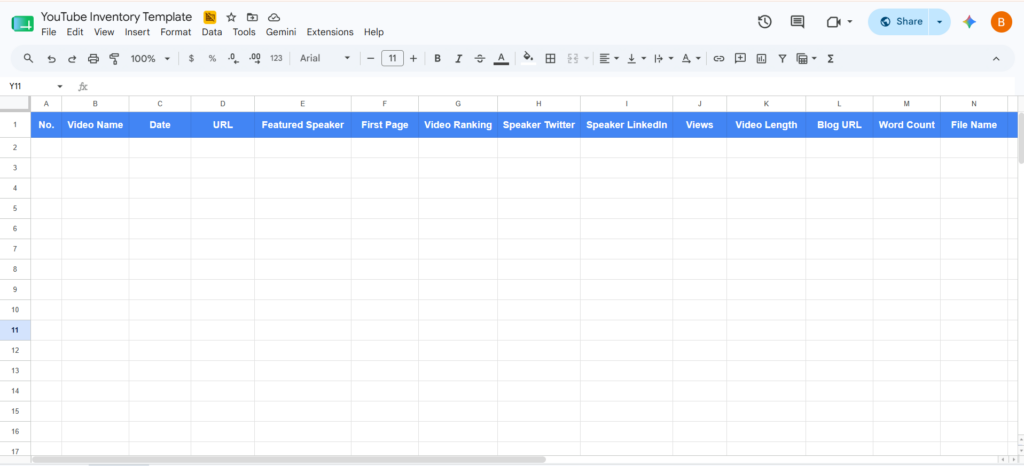1024x466 pixels.
Task: Open the borders tool
Action: coord(551,59)
